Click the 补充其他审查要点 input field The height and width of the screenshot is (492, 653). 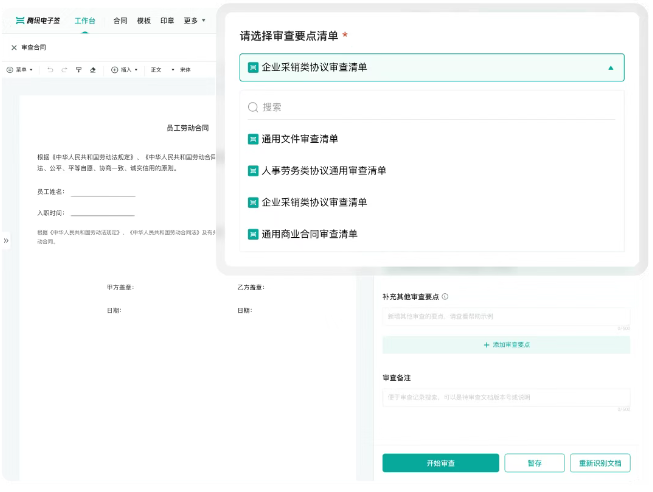[506, 317]
